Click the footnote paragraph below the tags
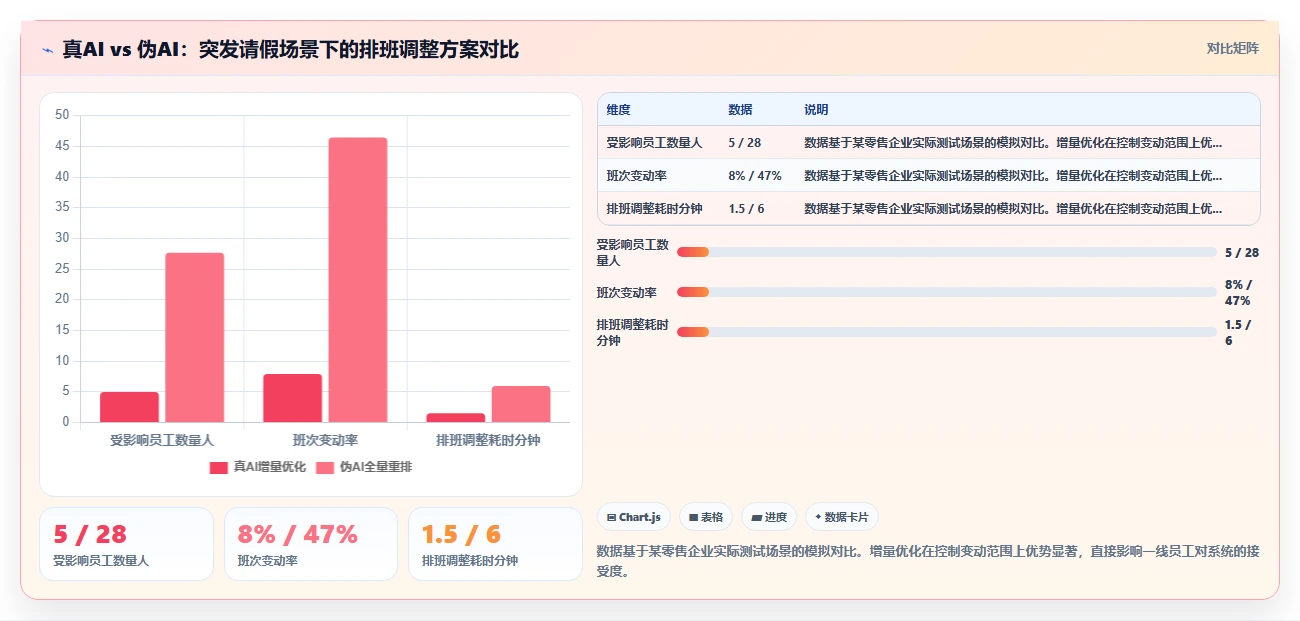The image size is (1300, 621). [927, 561]
